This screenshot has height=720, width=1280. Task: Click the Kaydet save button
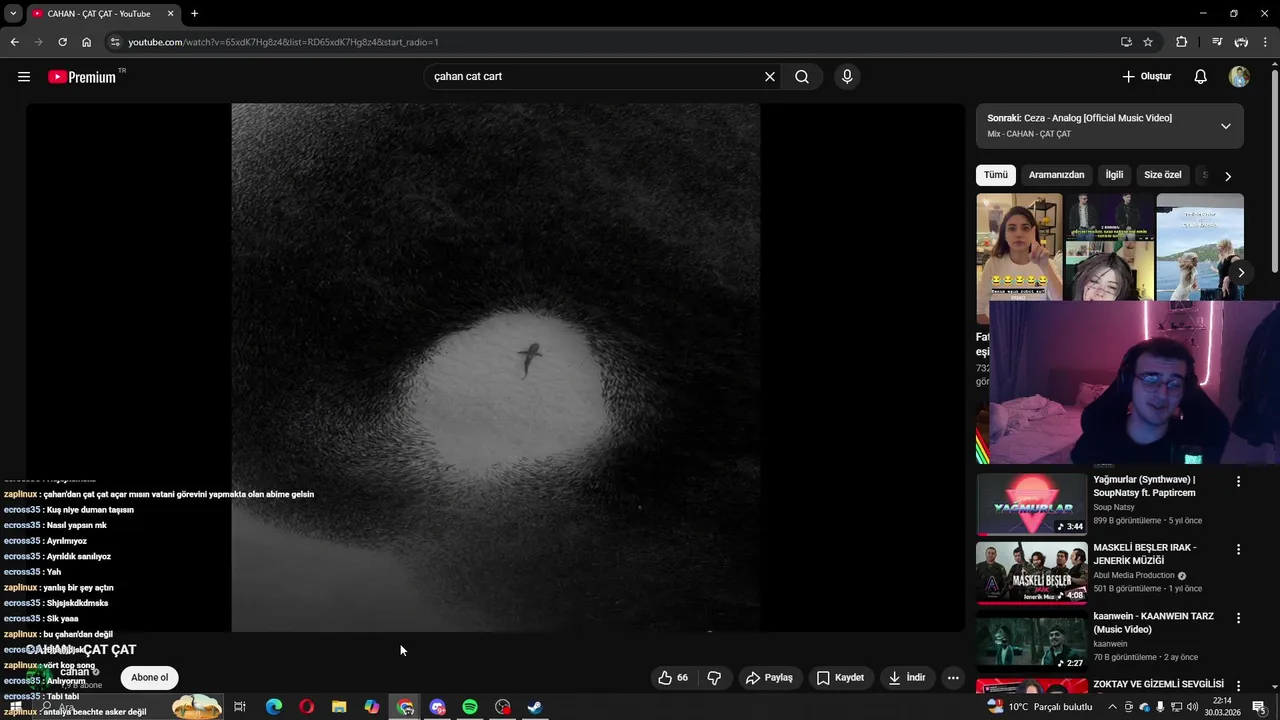(840, 678)
